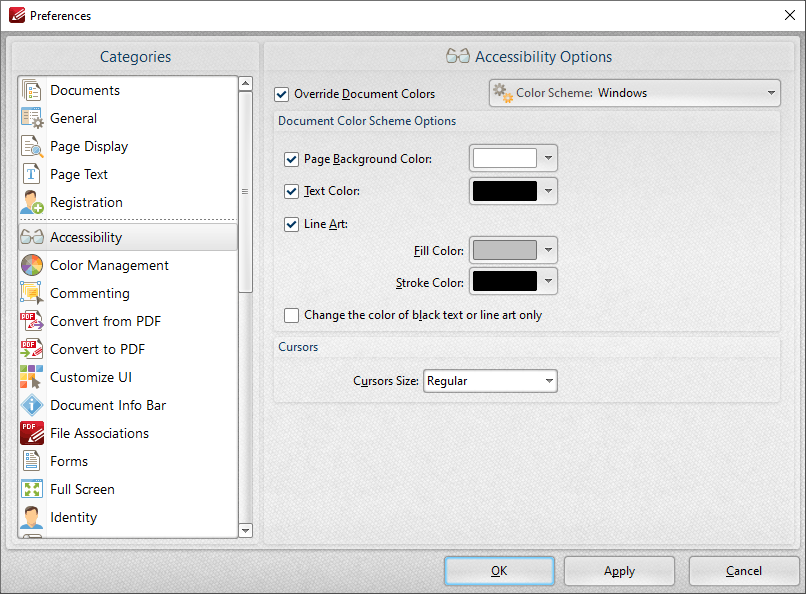Click the Cancel button
This screenshot has width=806, height=594.
(x=744, y=571)
